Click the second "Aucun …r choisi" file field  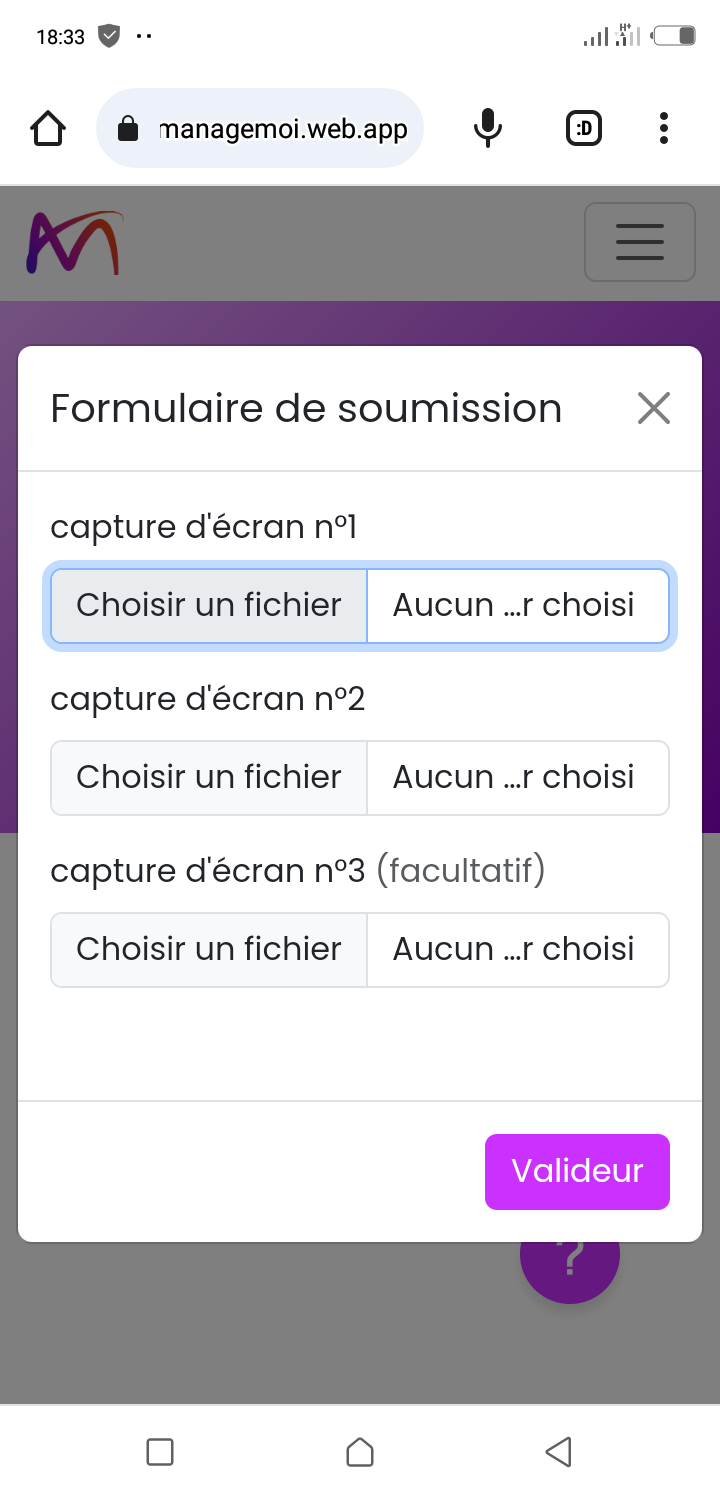[516, 778]
